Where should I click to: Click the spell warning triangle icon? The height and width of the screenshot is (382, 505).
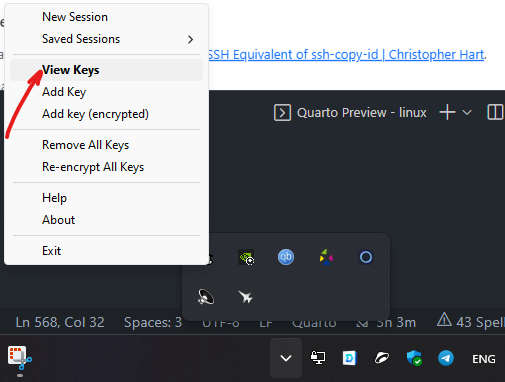444,320
